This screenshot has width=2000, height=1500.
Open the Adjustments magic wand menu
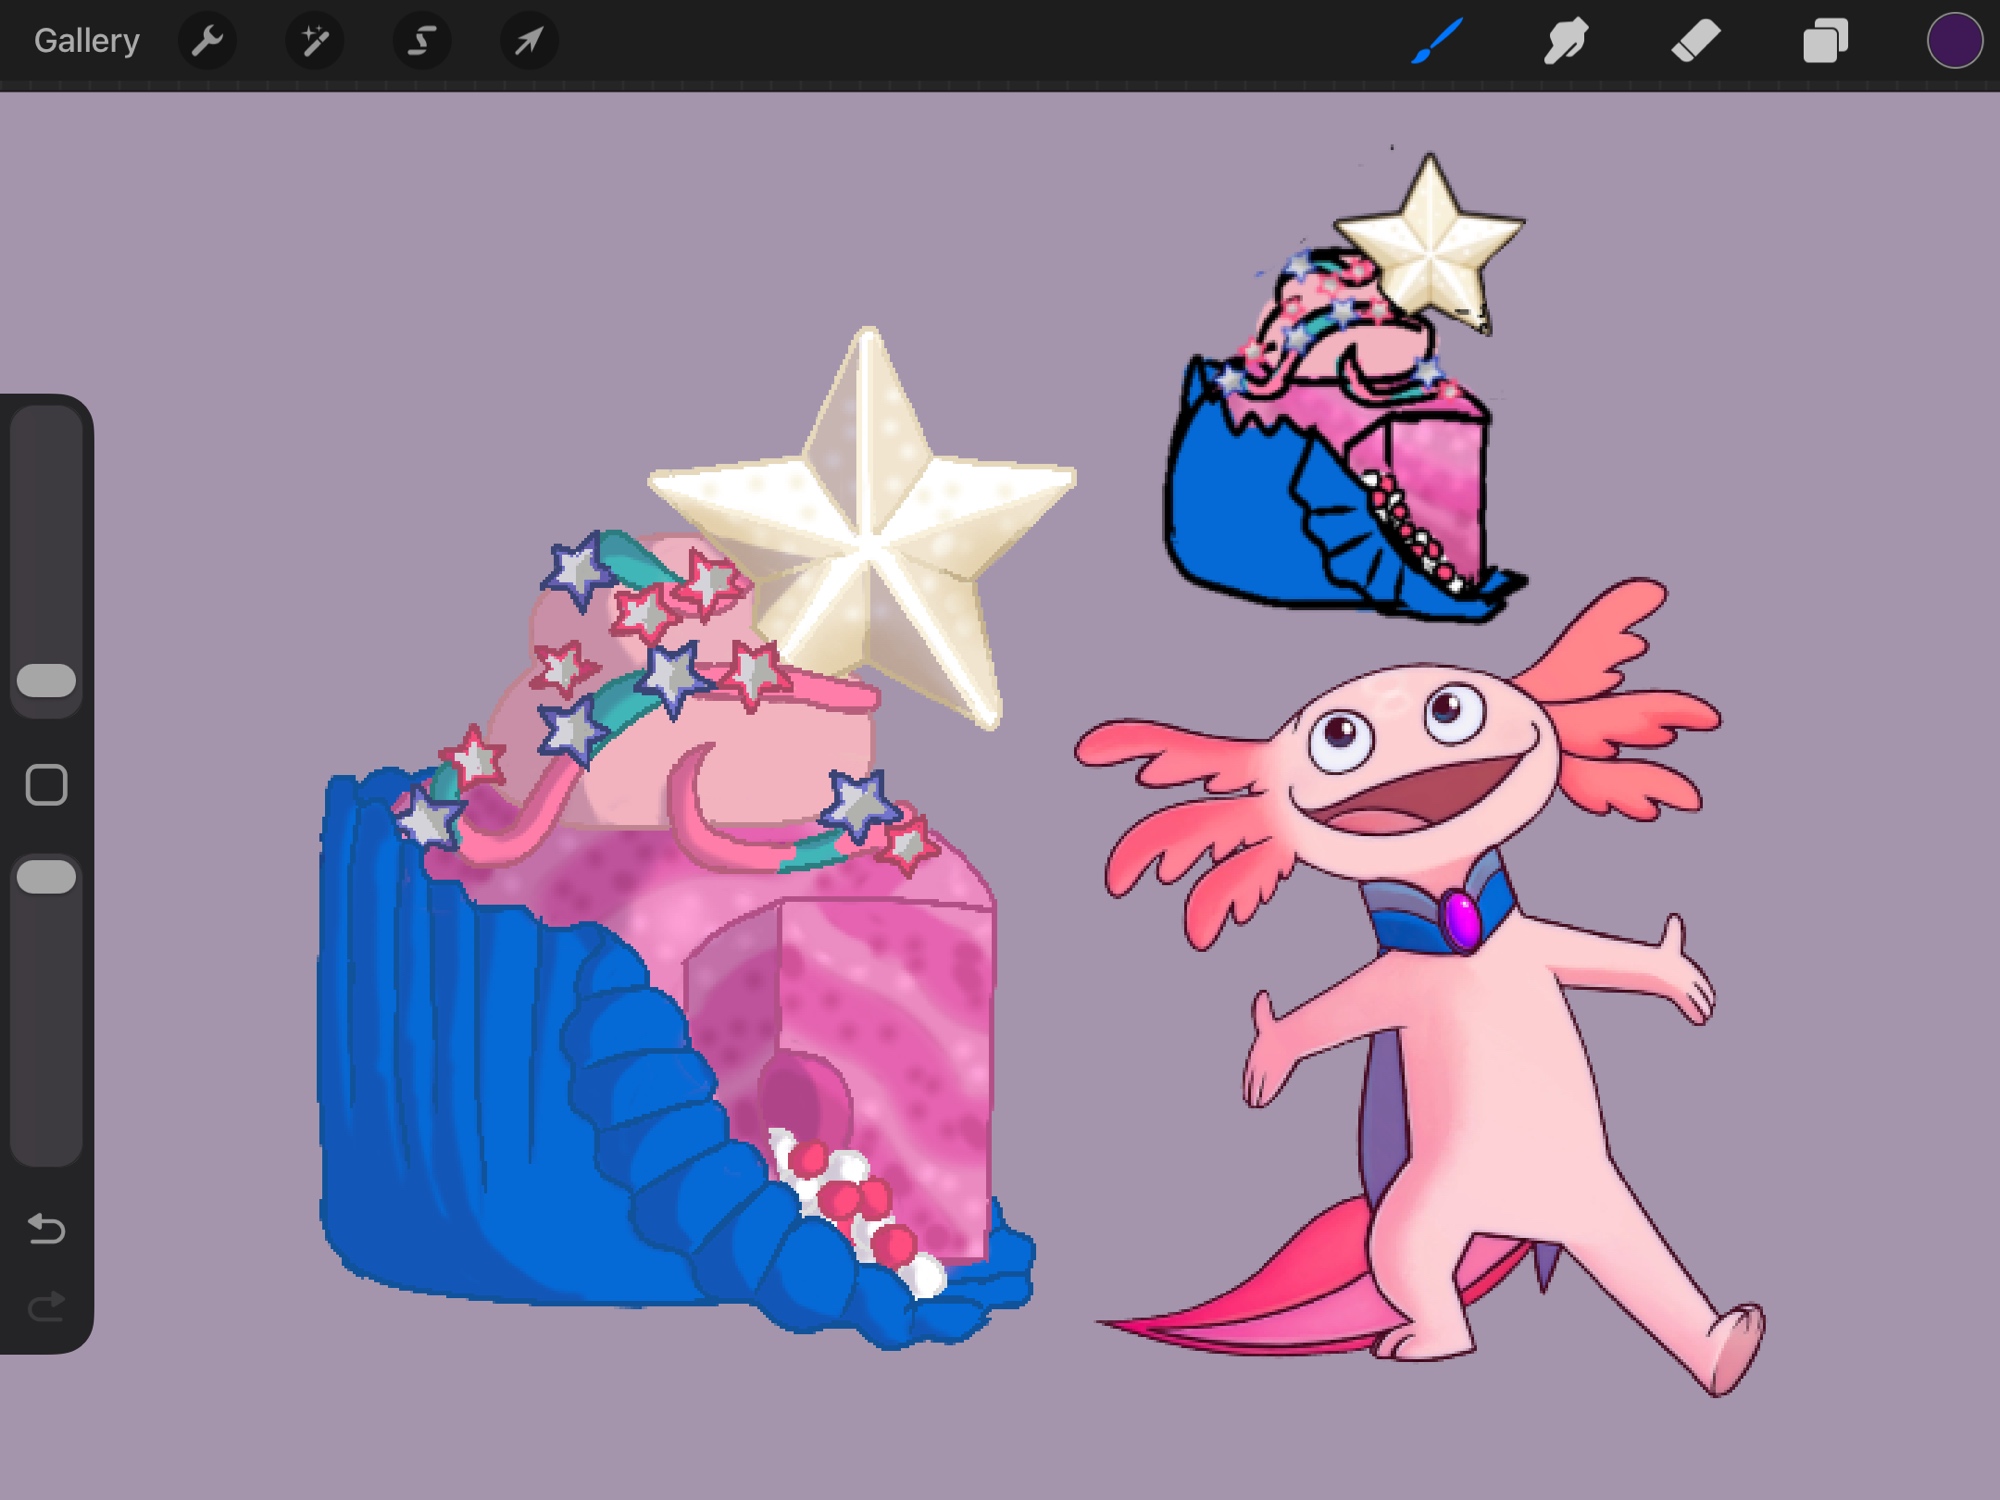click(x=314, y=41)
